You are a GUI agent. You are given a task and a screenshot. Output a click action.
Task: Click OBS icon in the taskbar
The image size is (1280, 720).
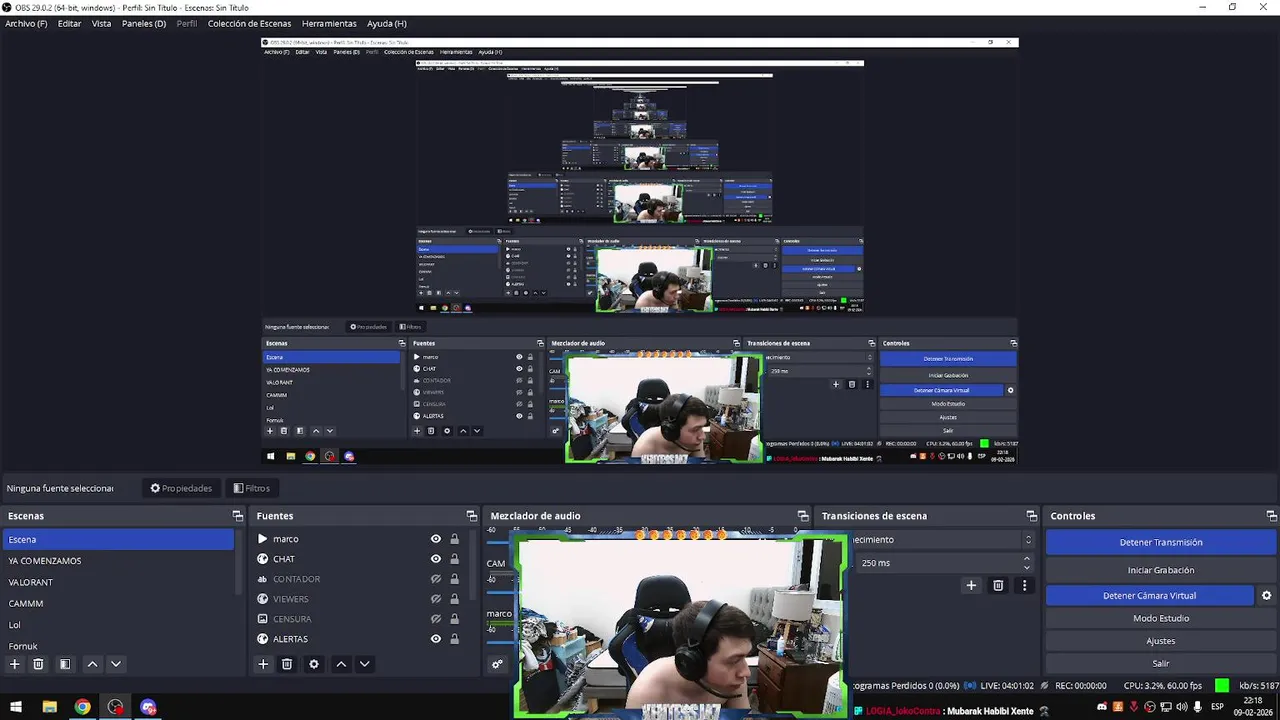click(116, 707)
